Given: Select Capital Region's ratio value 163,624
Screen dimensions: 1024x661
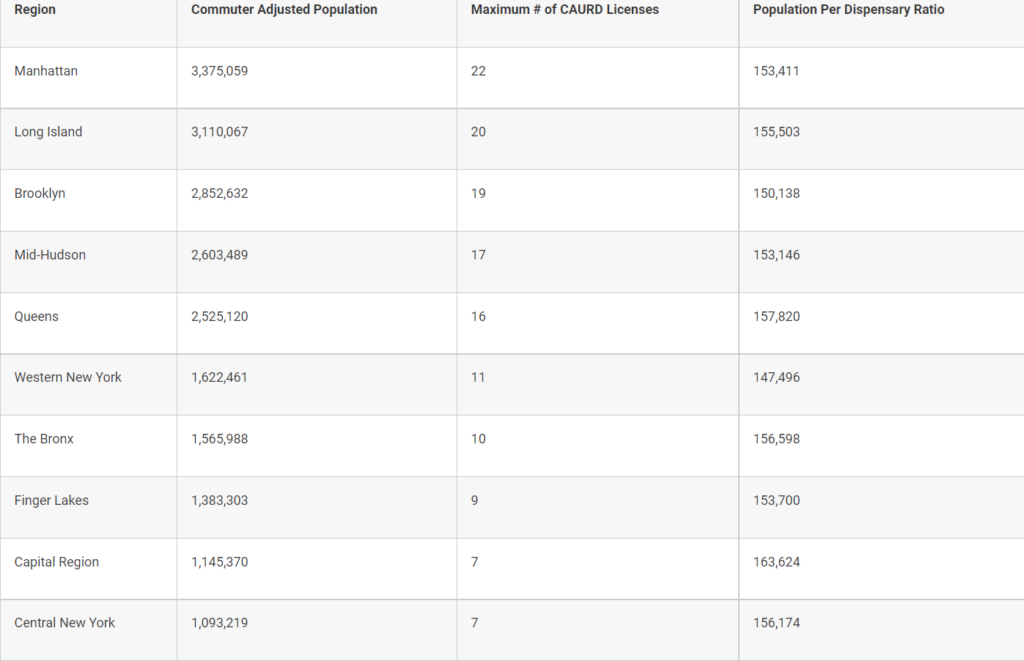Looking at the screenshot, I should click(776, 562).
